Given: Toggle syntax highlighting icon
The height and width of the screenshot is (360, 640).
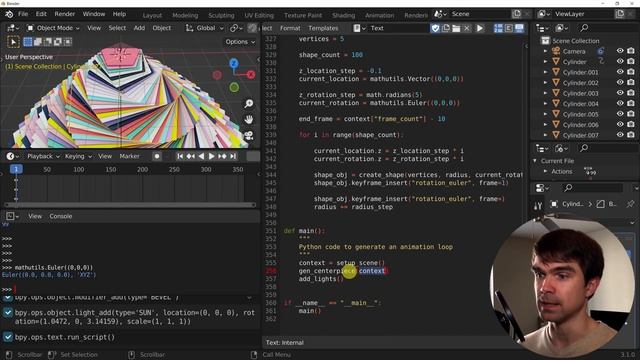Looking at the screenshot, I should pos(519,28).
